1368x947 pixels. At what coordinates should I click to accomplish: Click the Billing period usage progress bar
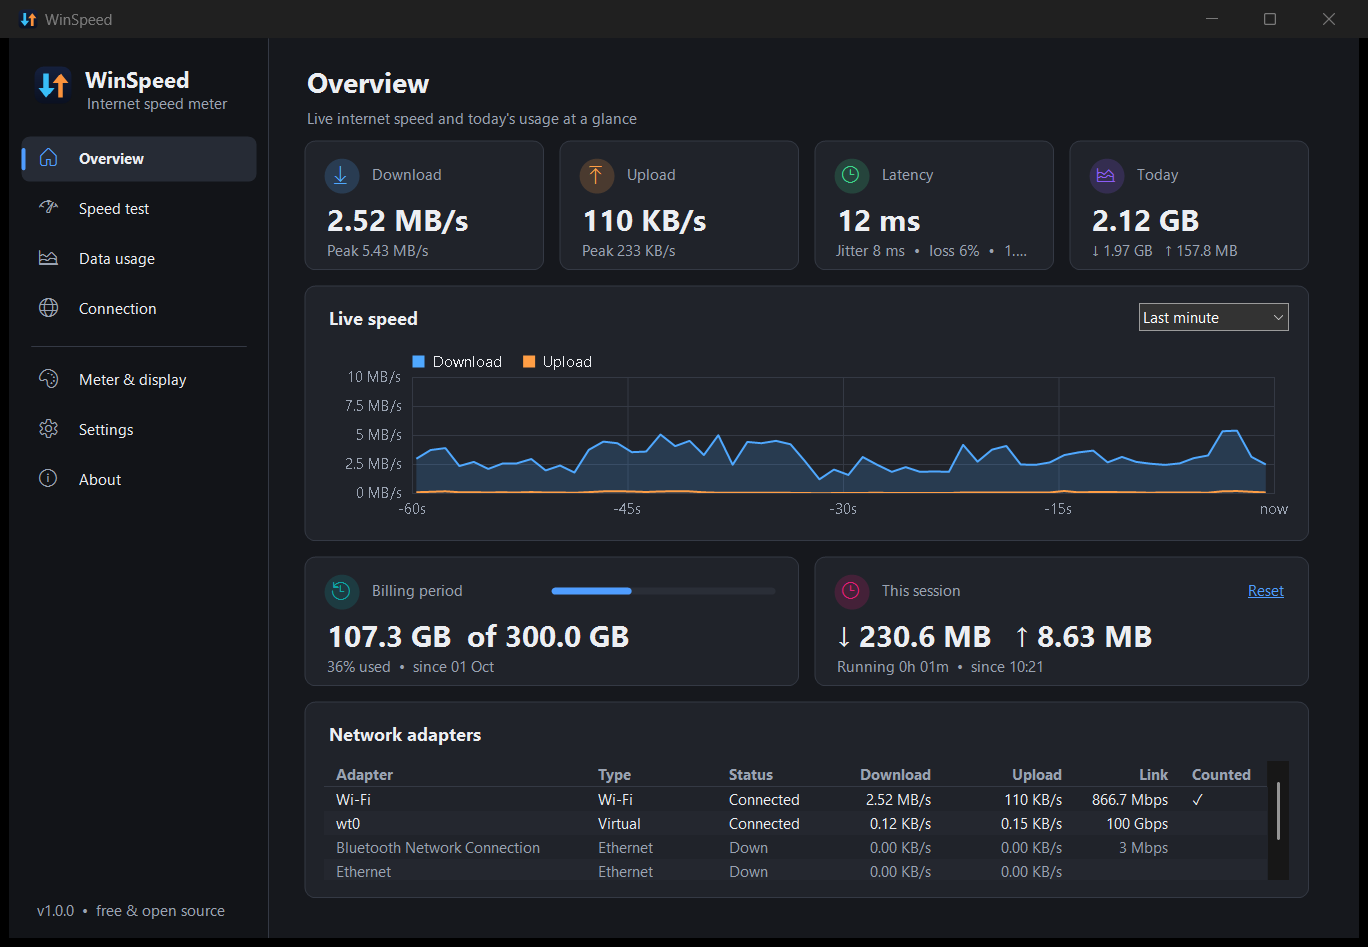coord(663,591)
